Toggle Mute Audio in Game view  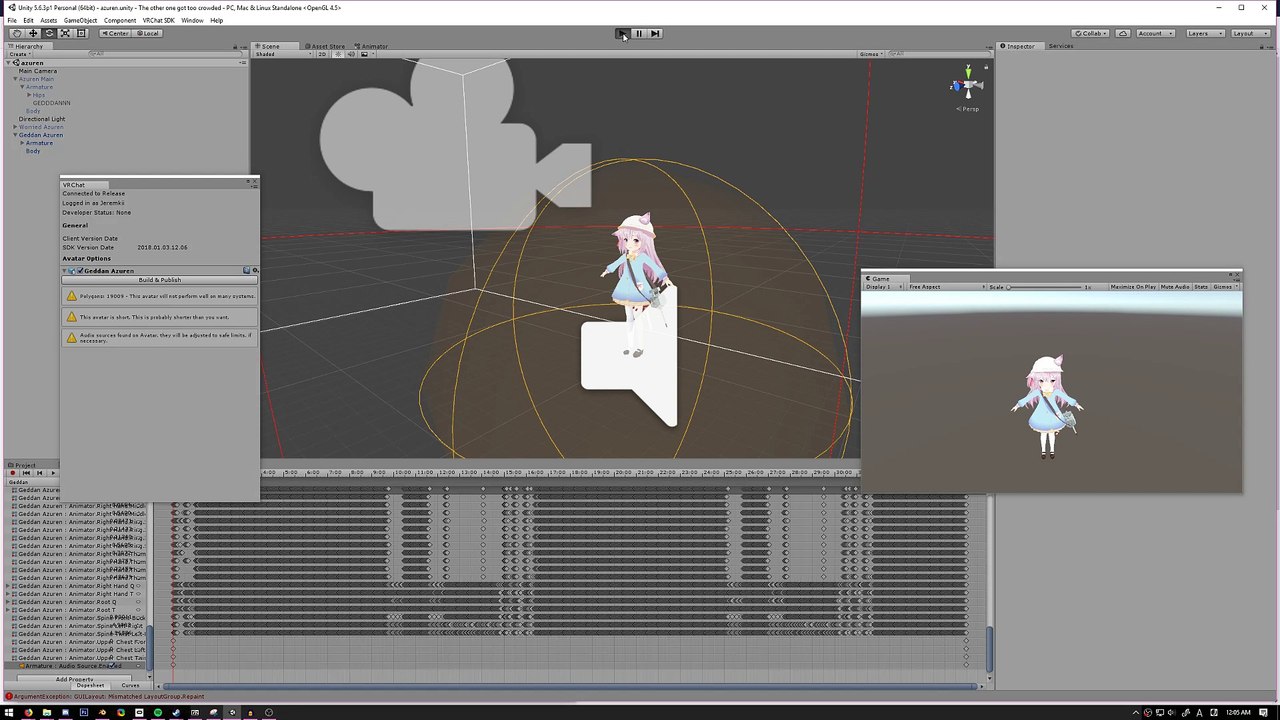1175,287
